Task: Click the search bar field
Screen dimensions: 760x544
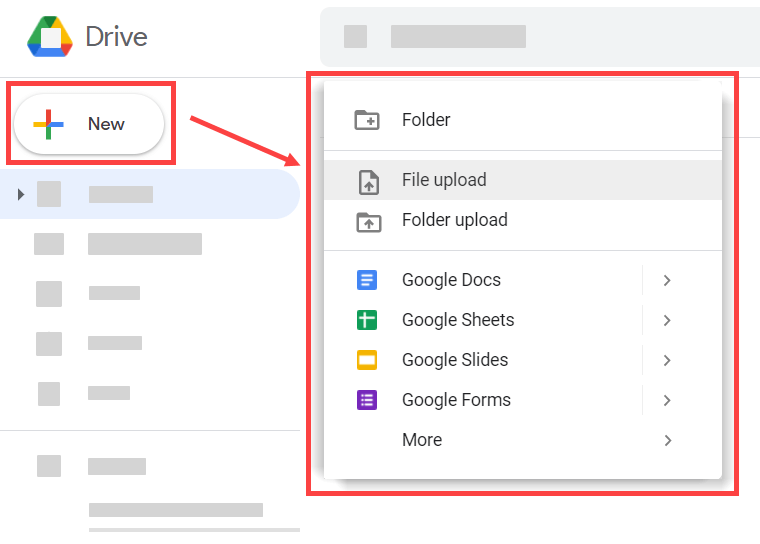Action: pos(539,37)
